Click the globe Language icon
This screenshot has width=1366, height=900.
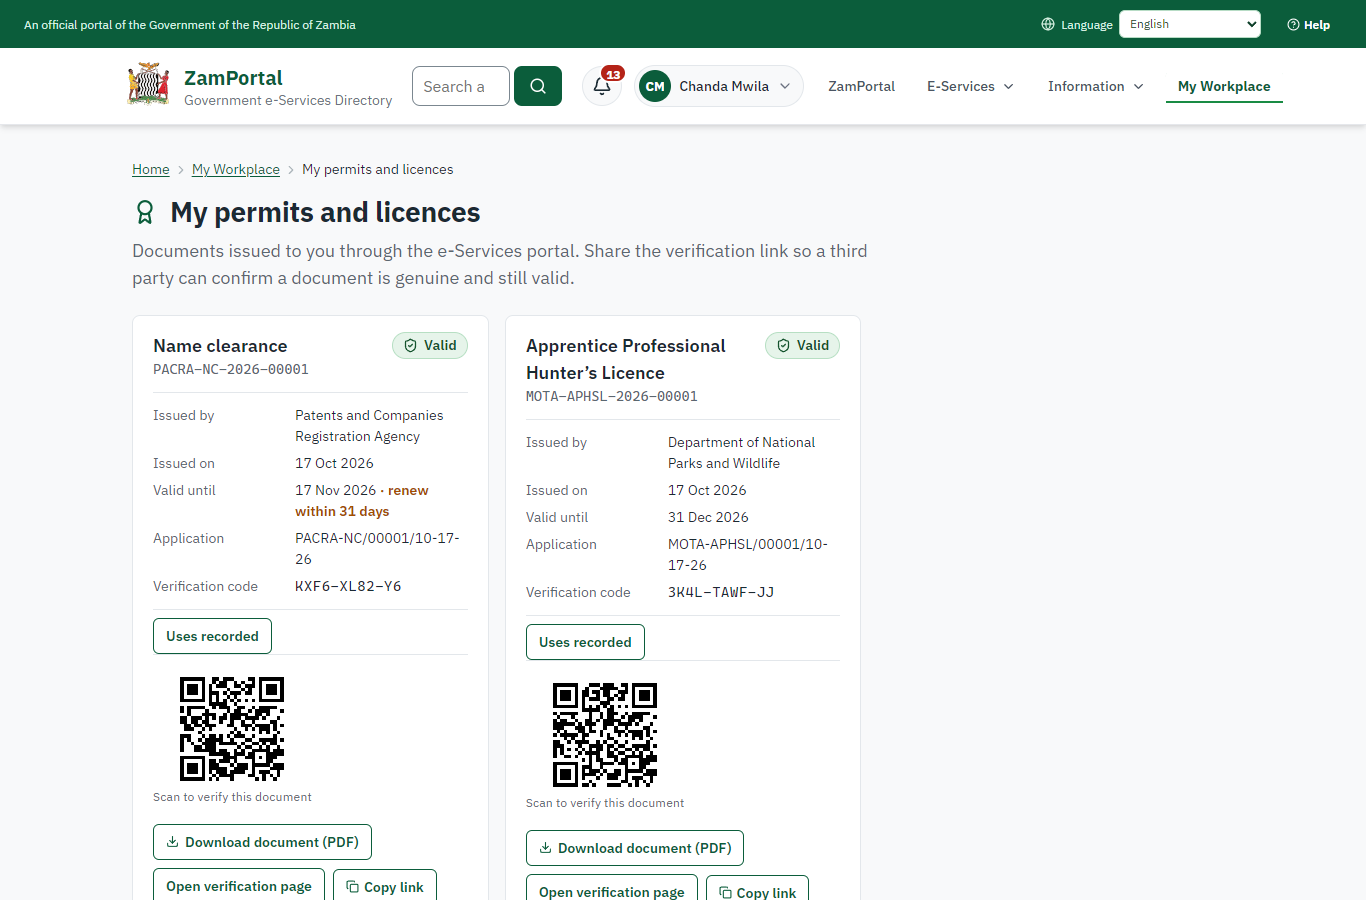point(1048,24)
